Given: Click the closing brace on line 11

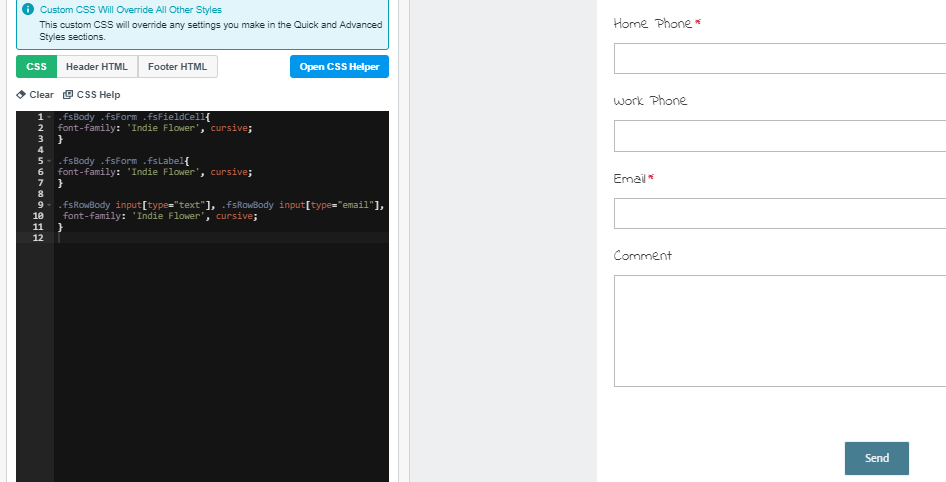Looking at the screenshot, I should coord(60,227).
